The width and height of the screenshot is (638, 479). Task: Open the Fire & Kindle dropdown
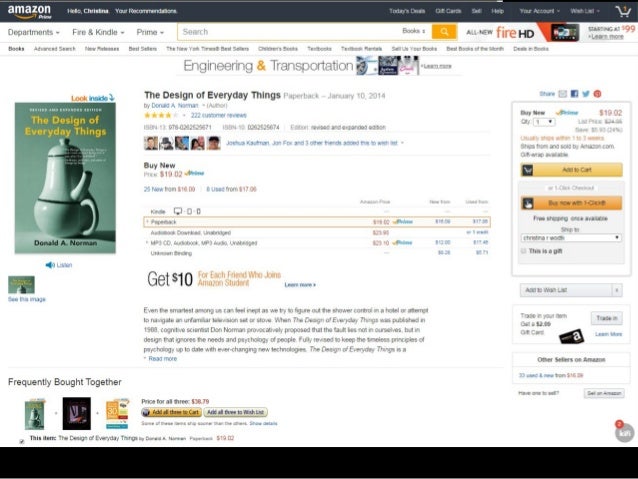point(98,32)
